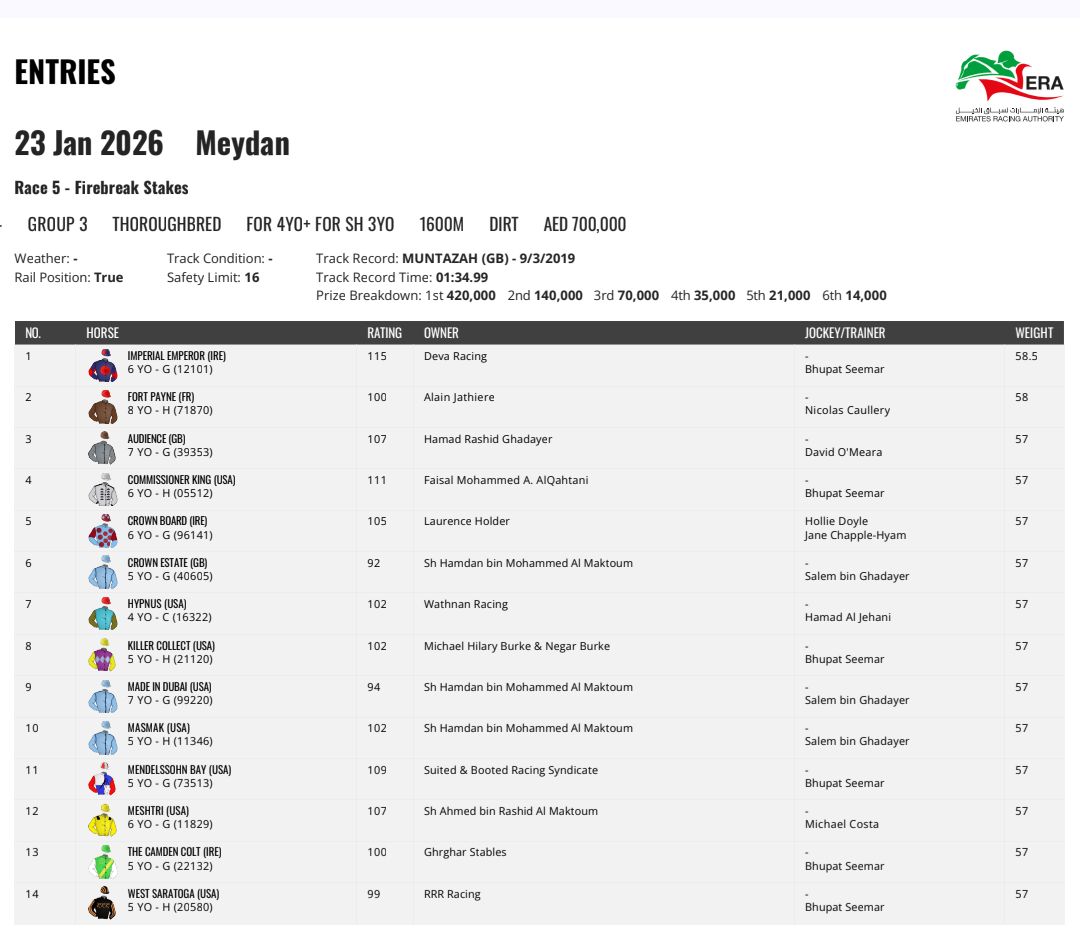
Task: Click Imperial Emperor's jockey silks icon
Action: 103,366
